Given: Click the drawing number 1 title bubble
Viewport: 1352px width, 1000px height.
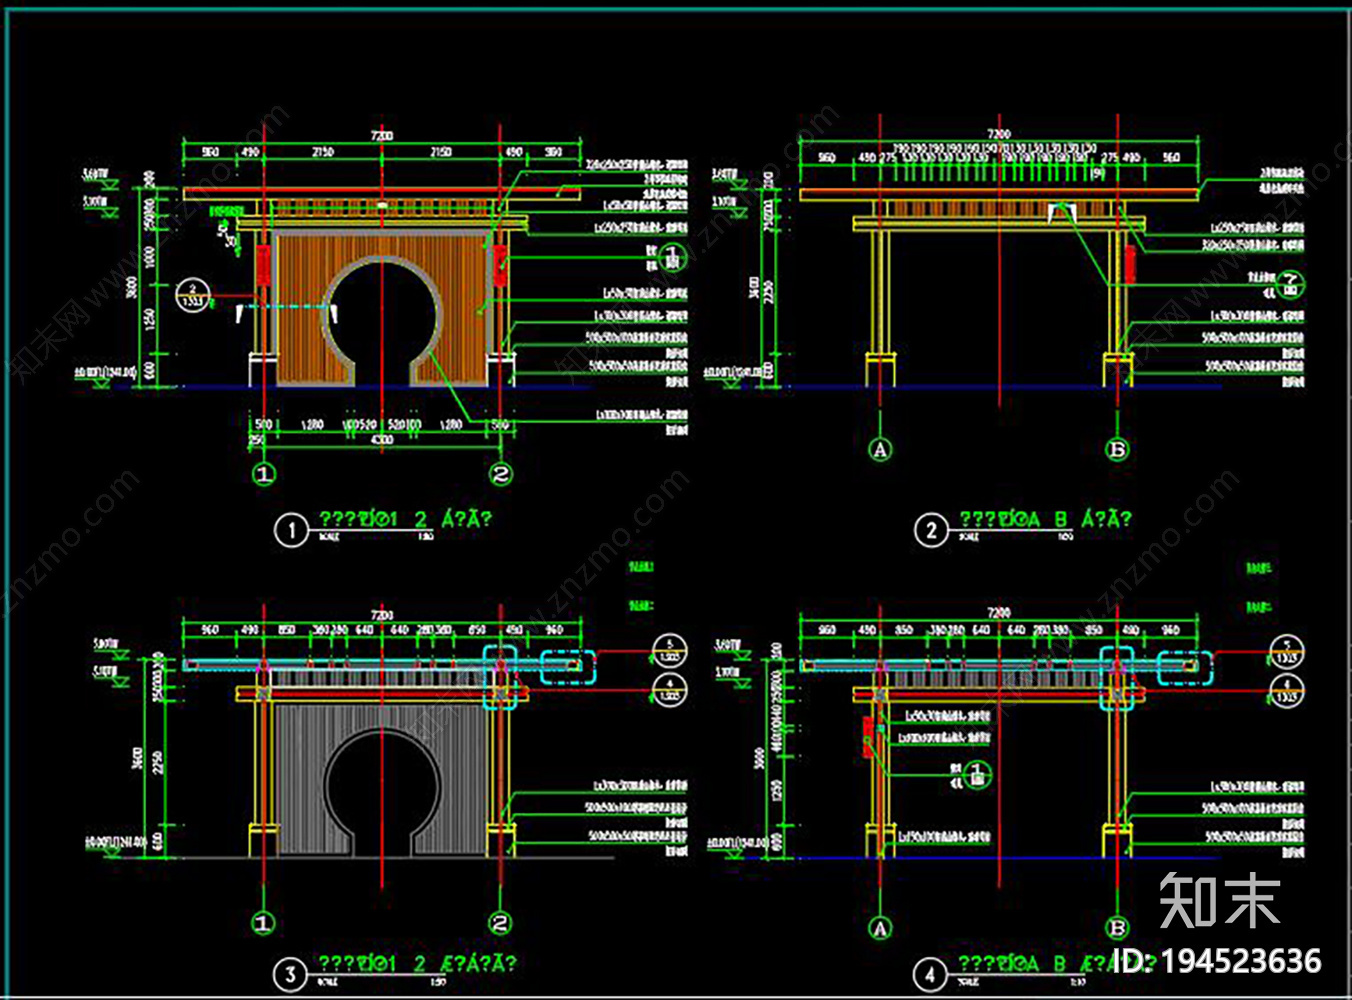Looking at the screenshot, I should tap(291, 530).
